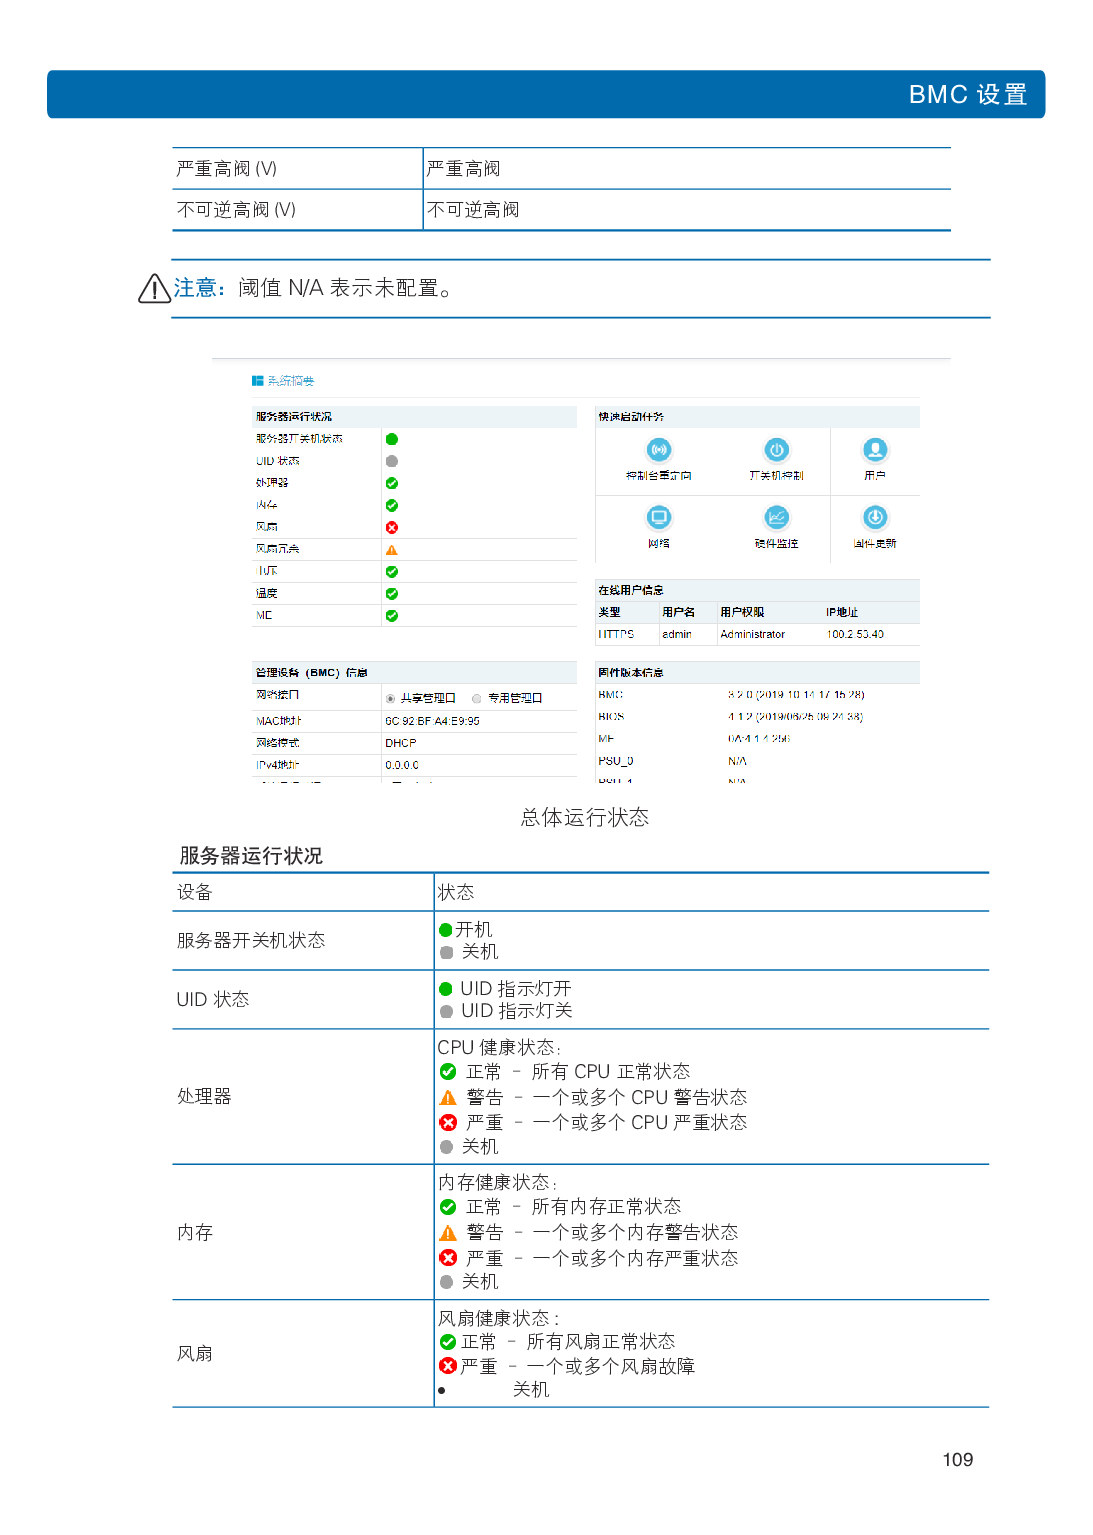Click the admin username in online users
This screenshot has height=1535, width=1093.
point(677,635)
